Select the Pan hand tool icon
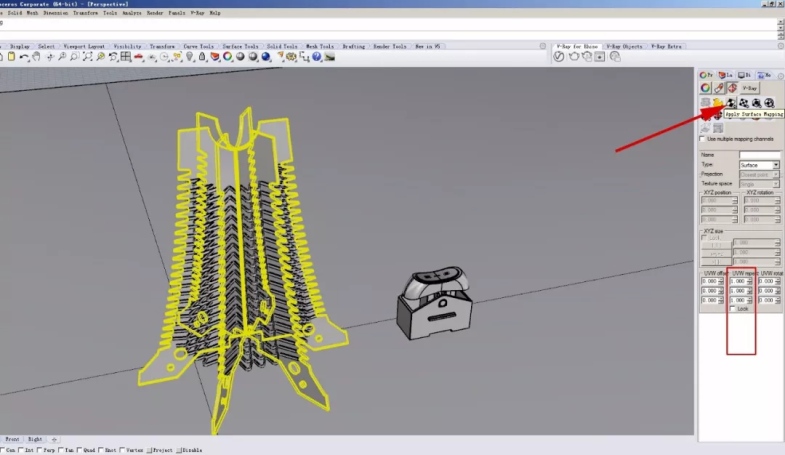The height and width of the screenshot is (455, 785). click(x=37, y=57)
